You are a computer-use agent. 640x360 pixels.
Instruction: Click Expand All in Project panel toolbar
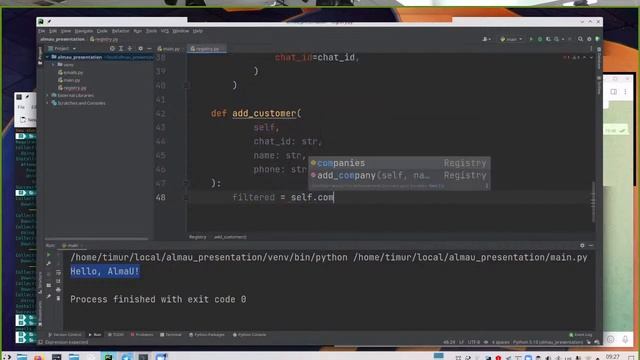click(121, 49)
